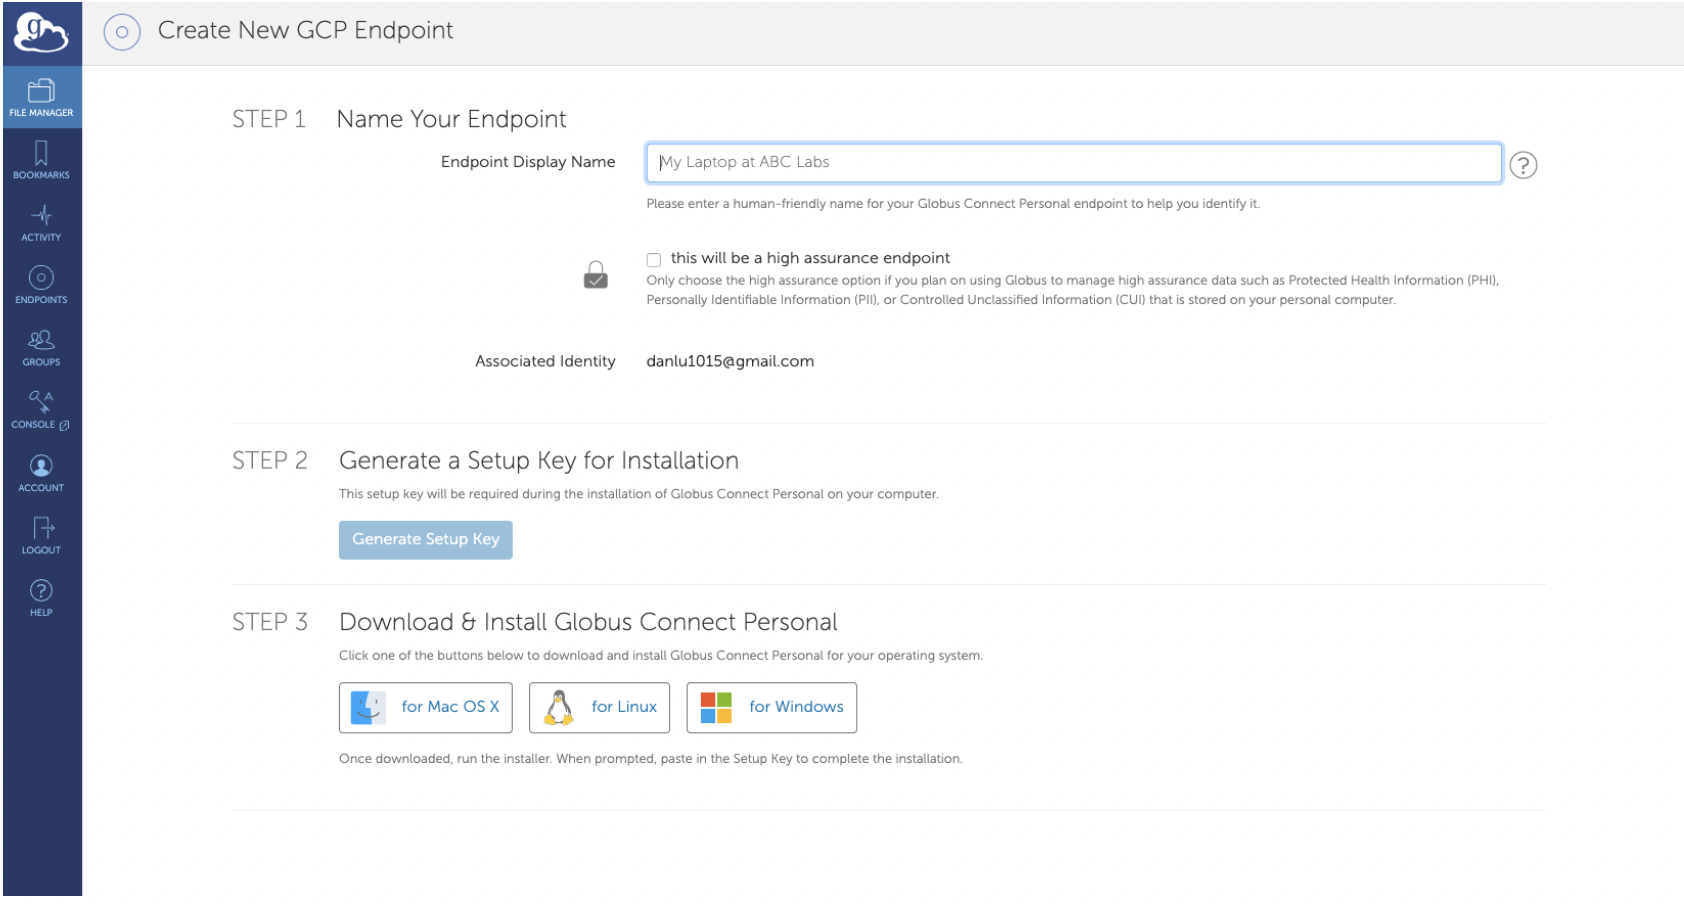Open Help from the sidebar
Image resolution: width=1684 pixels, height=904 pixels.
click(41, 598)
